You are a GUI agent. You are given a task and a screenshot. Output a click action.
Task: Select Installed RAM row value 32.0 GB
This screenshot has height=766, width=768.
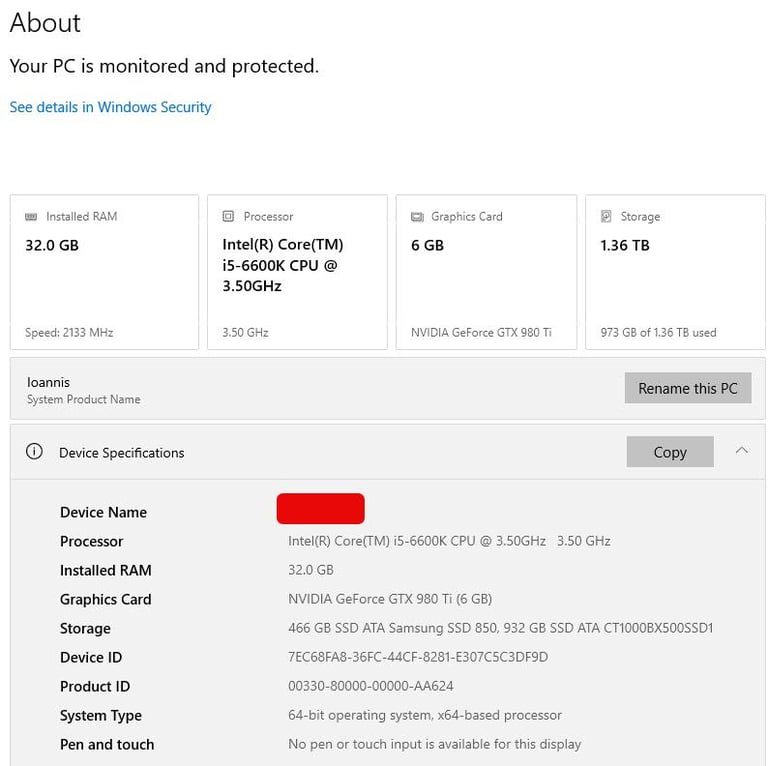coord(311,570)
